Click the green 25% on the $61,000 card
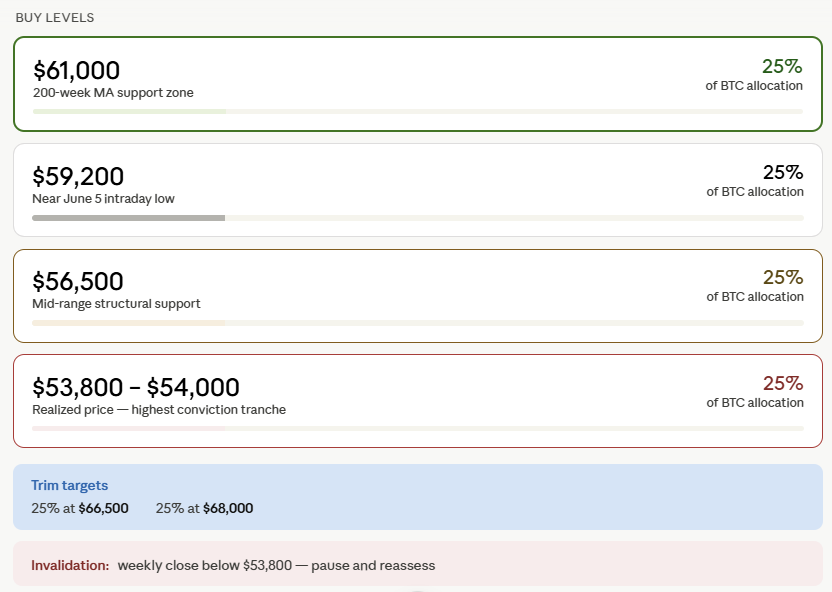 click(x=782, y=66)
